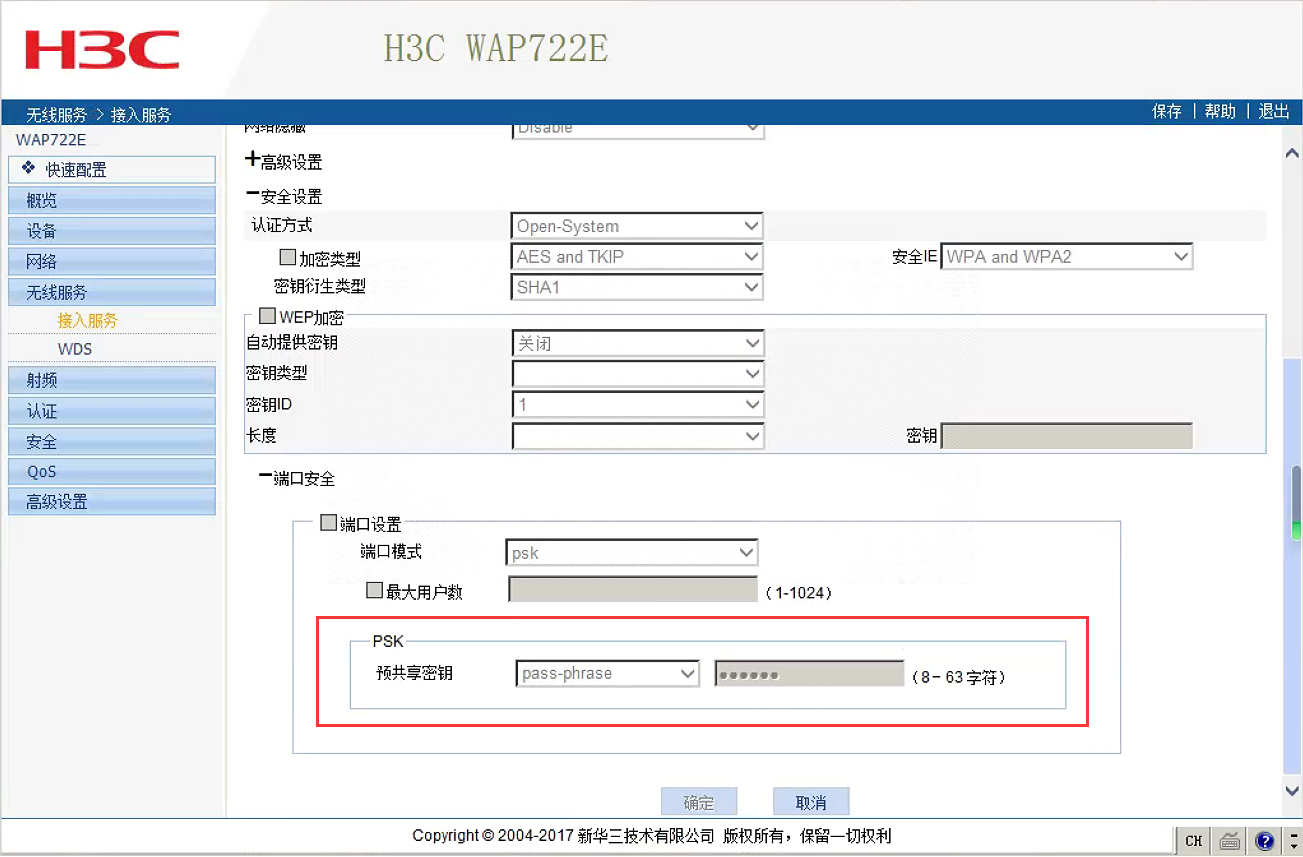This screenshot has width=1303, height=857.
Task: Collapse the 安全设置 section
Action: click(x=252, y=195)
